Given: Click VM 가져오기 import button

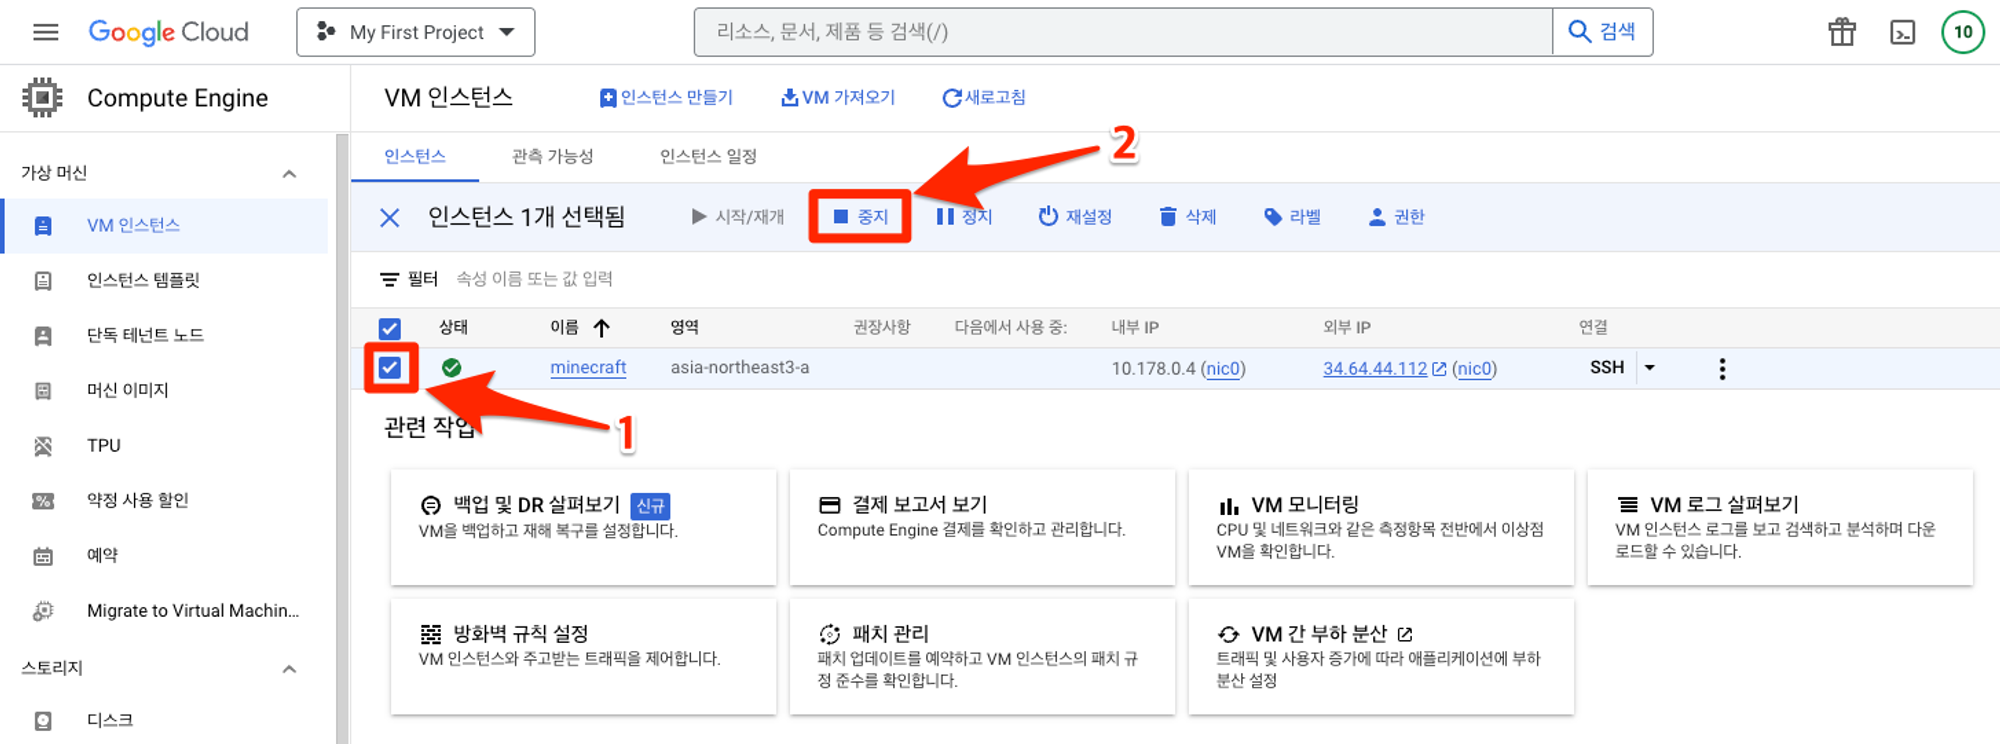Looking at the screenshot, I should tap(838, 97).
